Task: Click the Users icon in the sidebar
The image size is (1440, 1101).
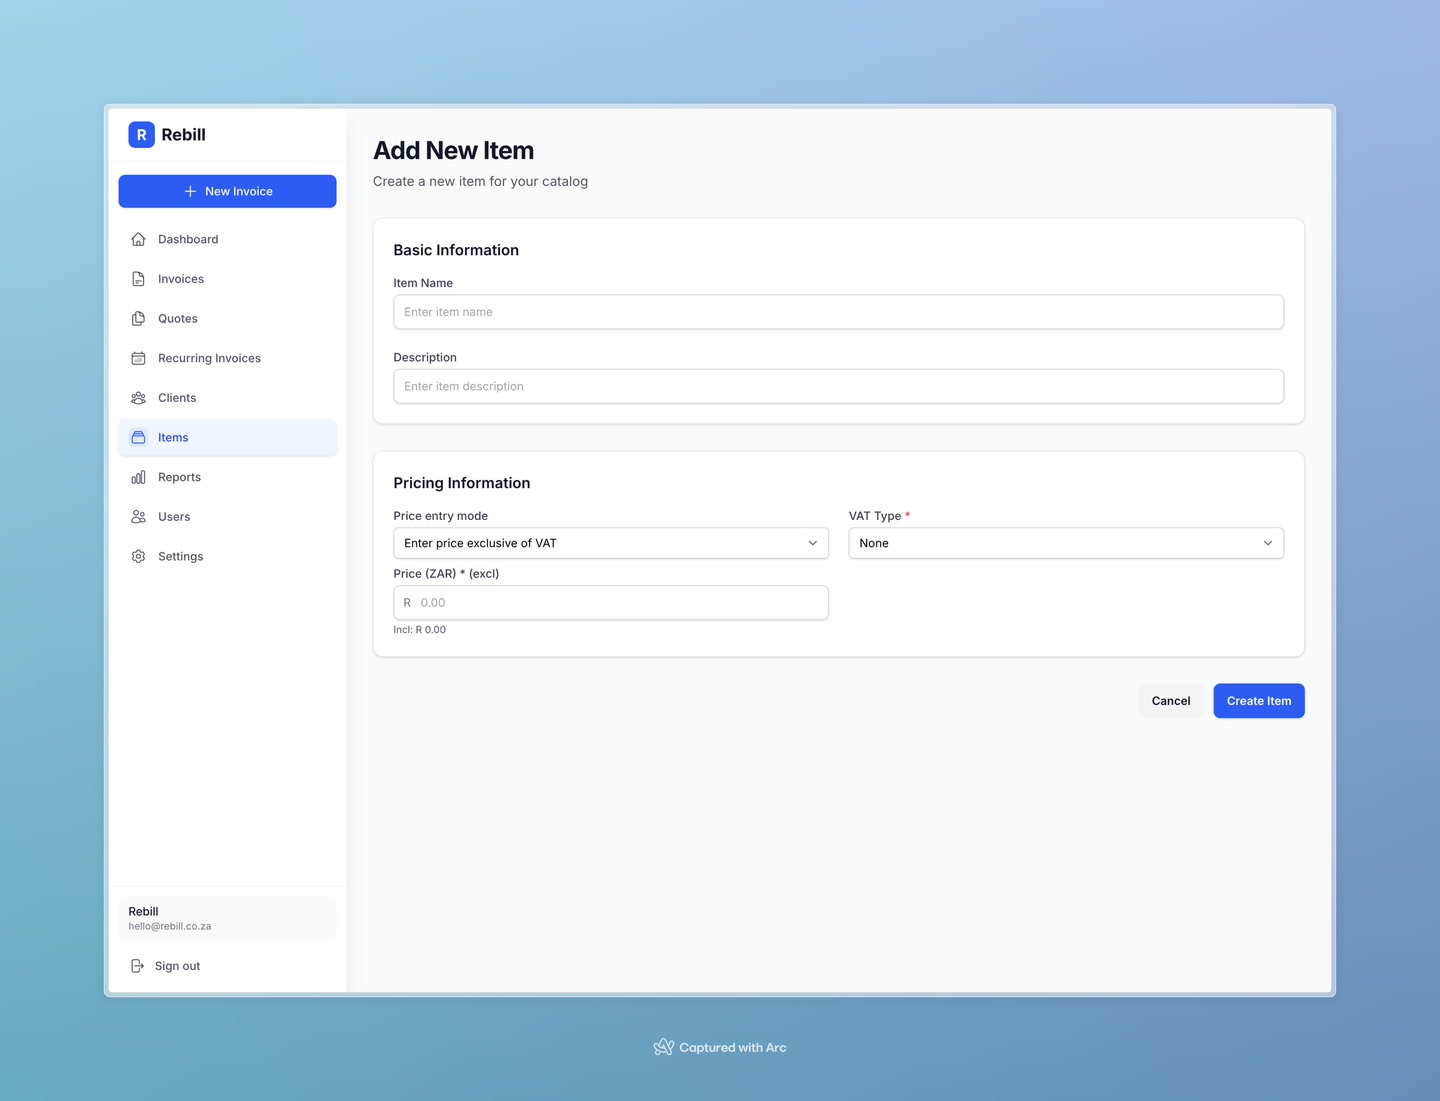Action: (x=138, y=516)
